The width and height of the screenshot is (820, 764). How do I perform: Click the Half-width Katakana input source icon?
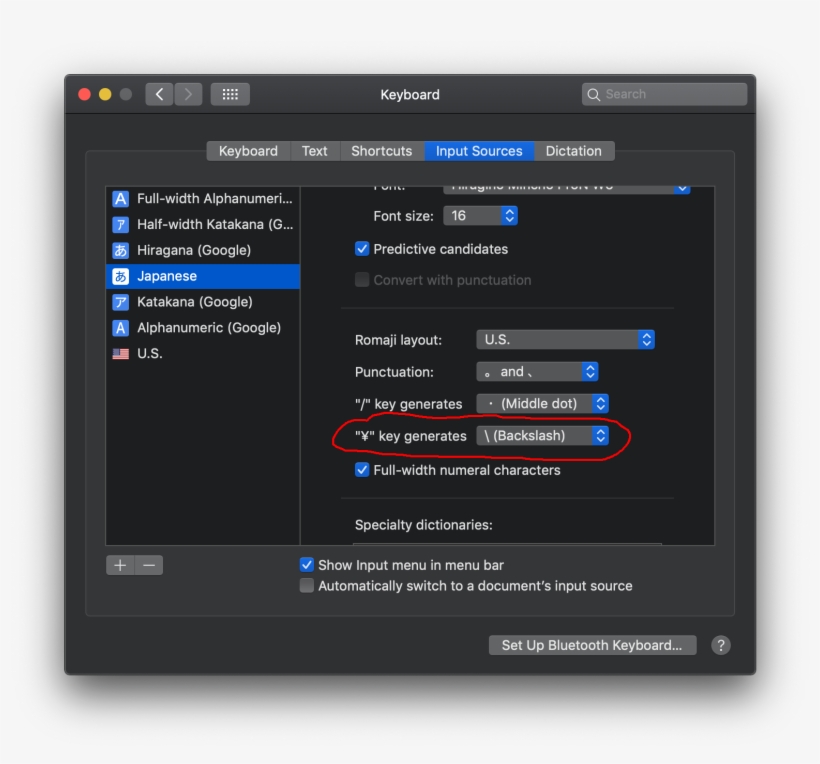[x=120, y=224]
